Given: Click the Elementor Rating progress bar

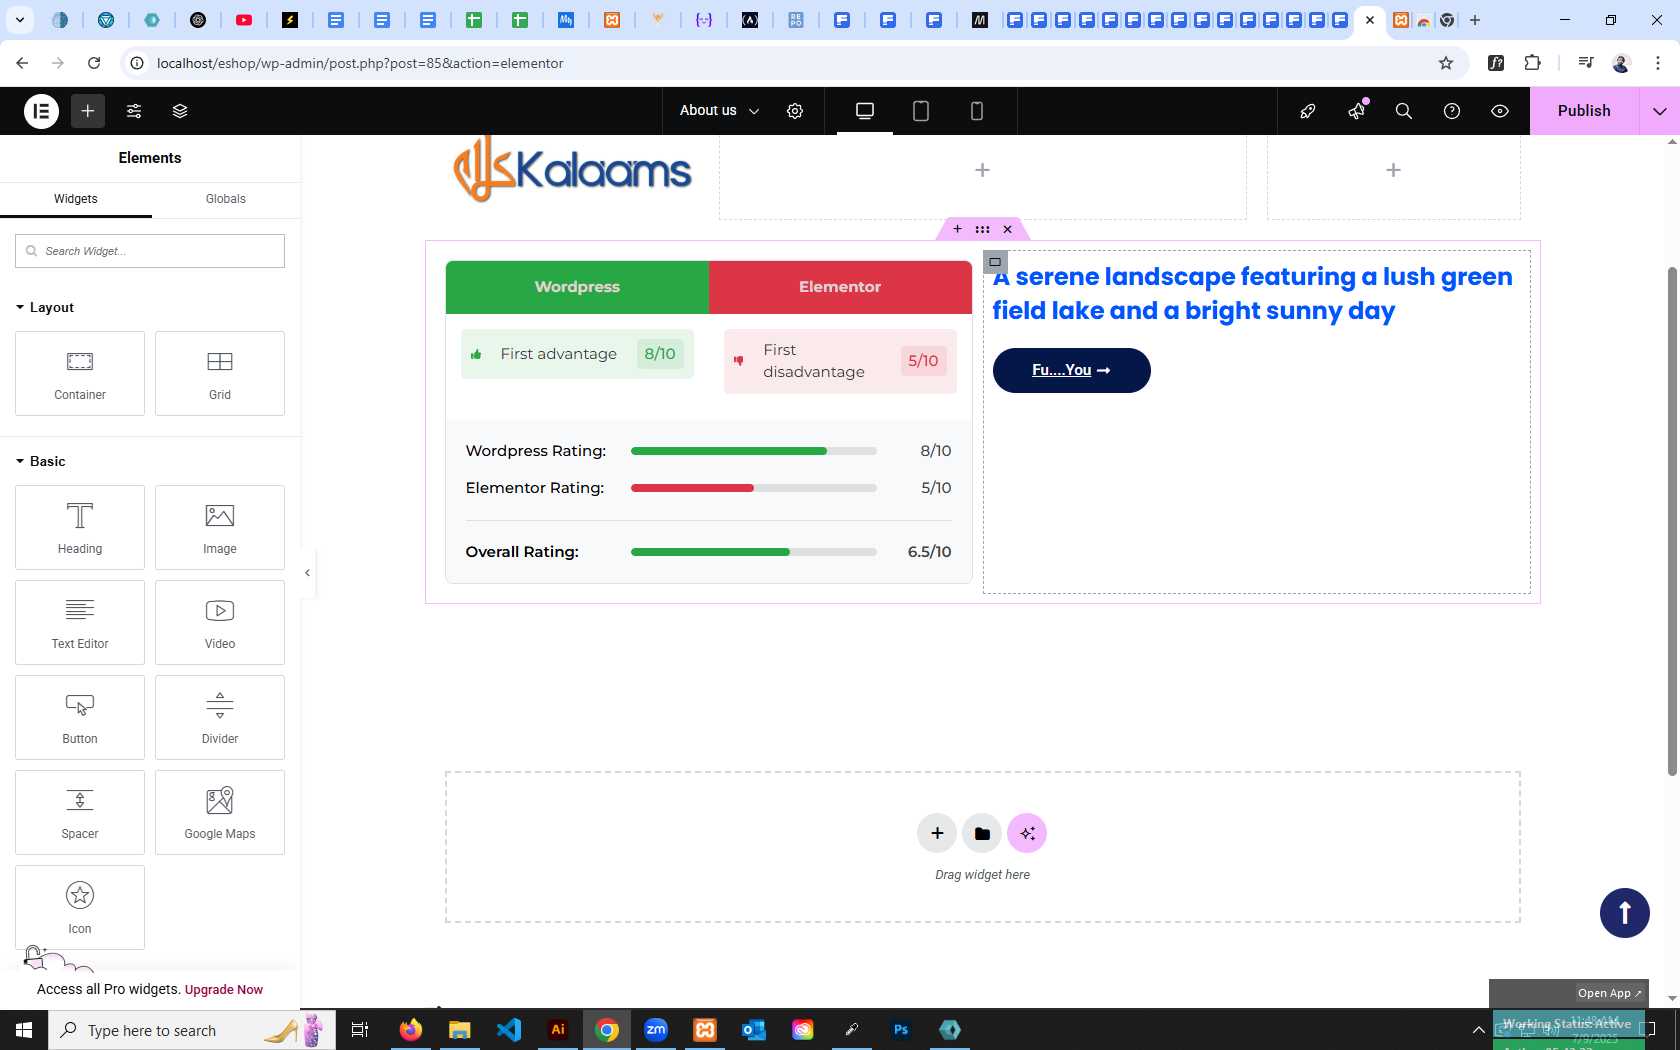Looking at the screenshot, I should 754,488.
